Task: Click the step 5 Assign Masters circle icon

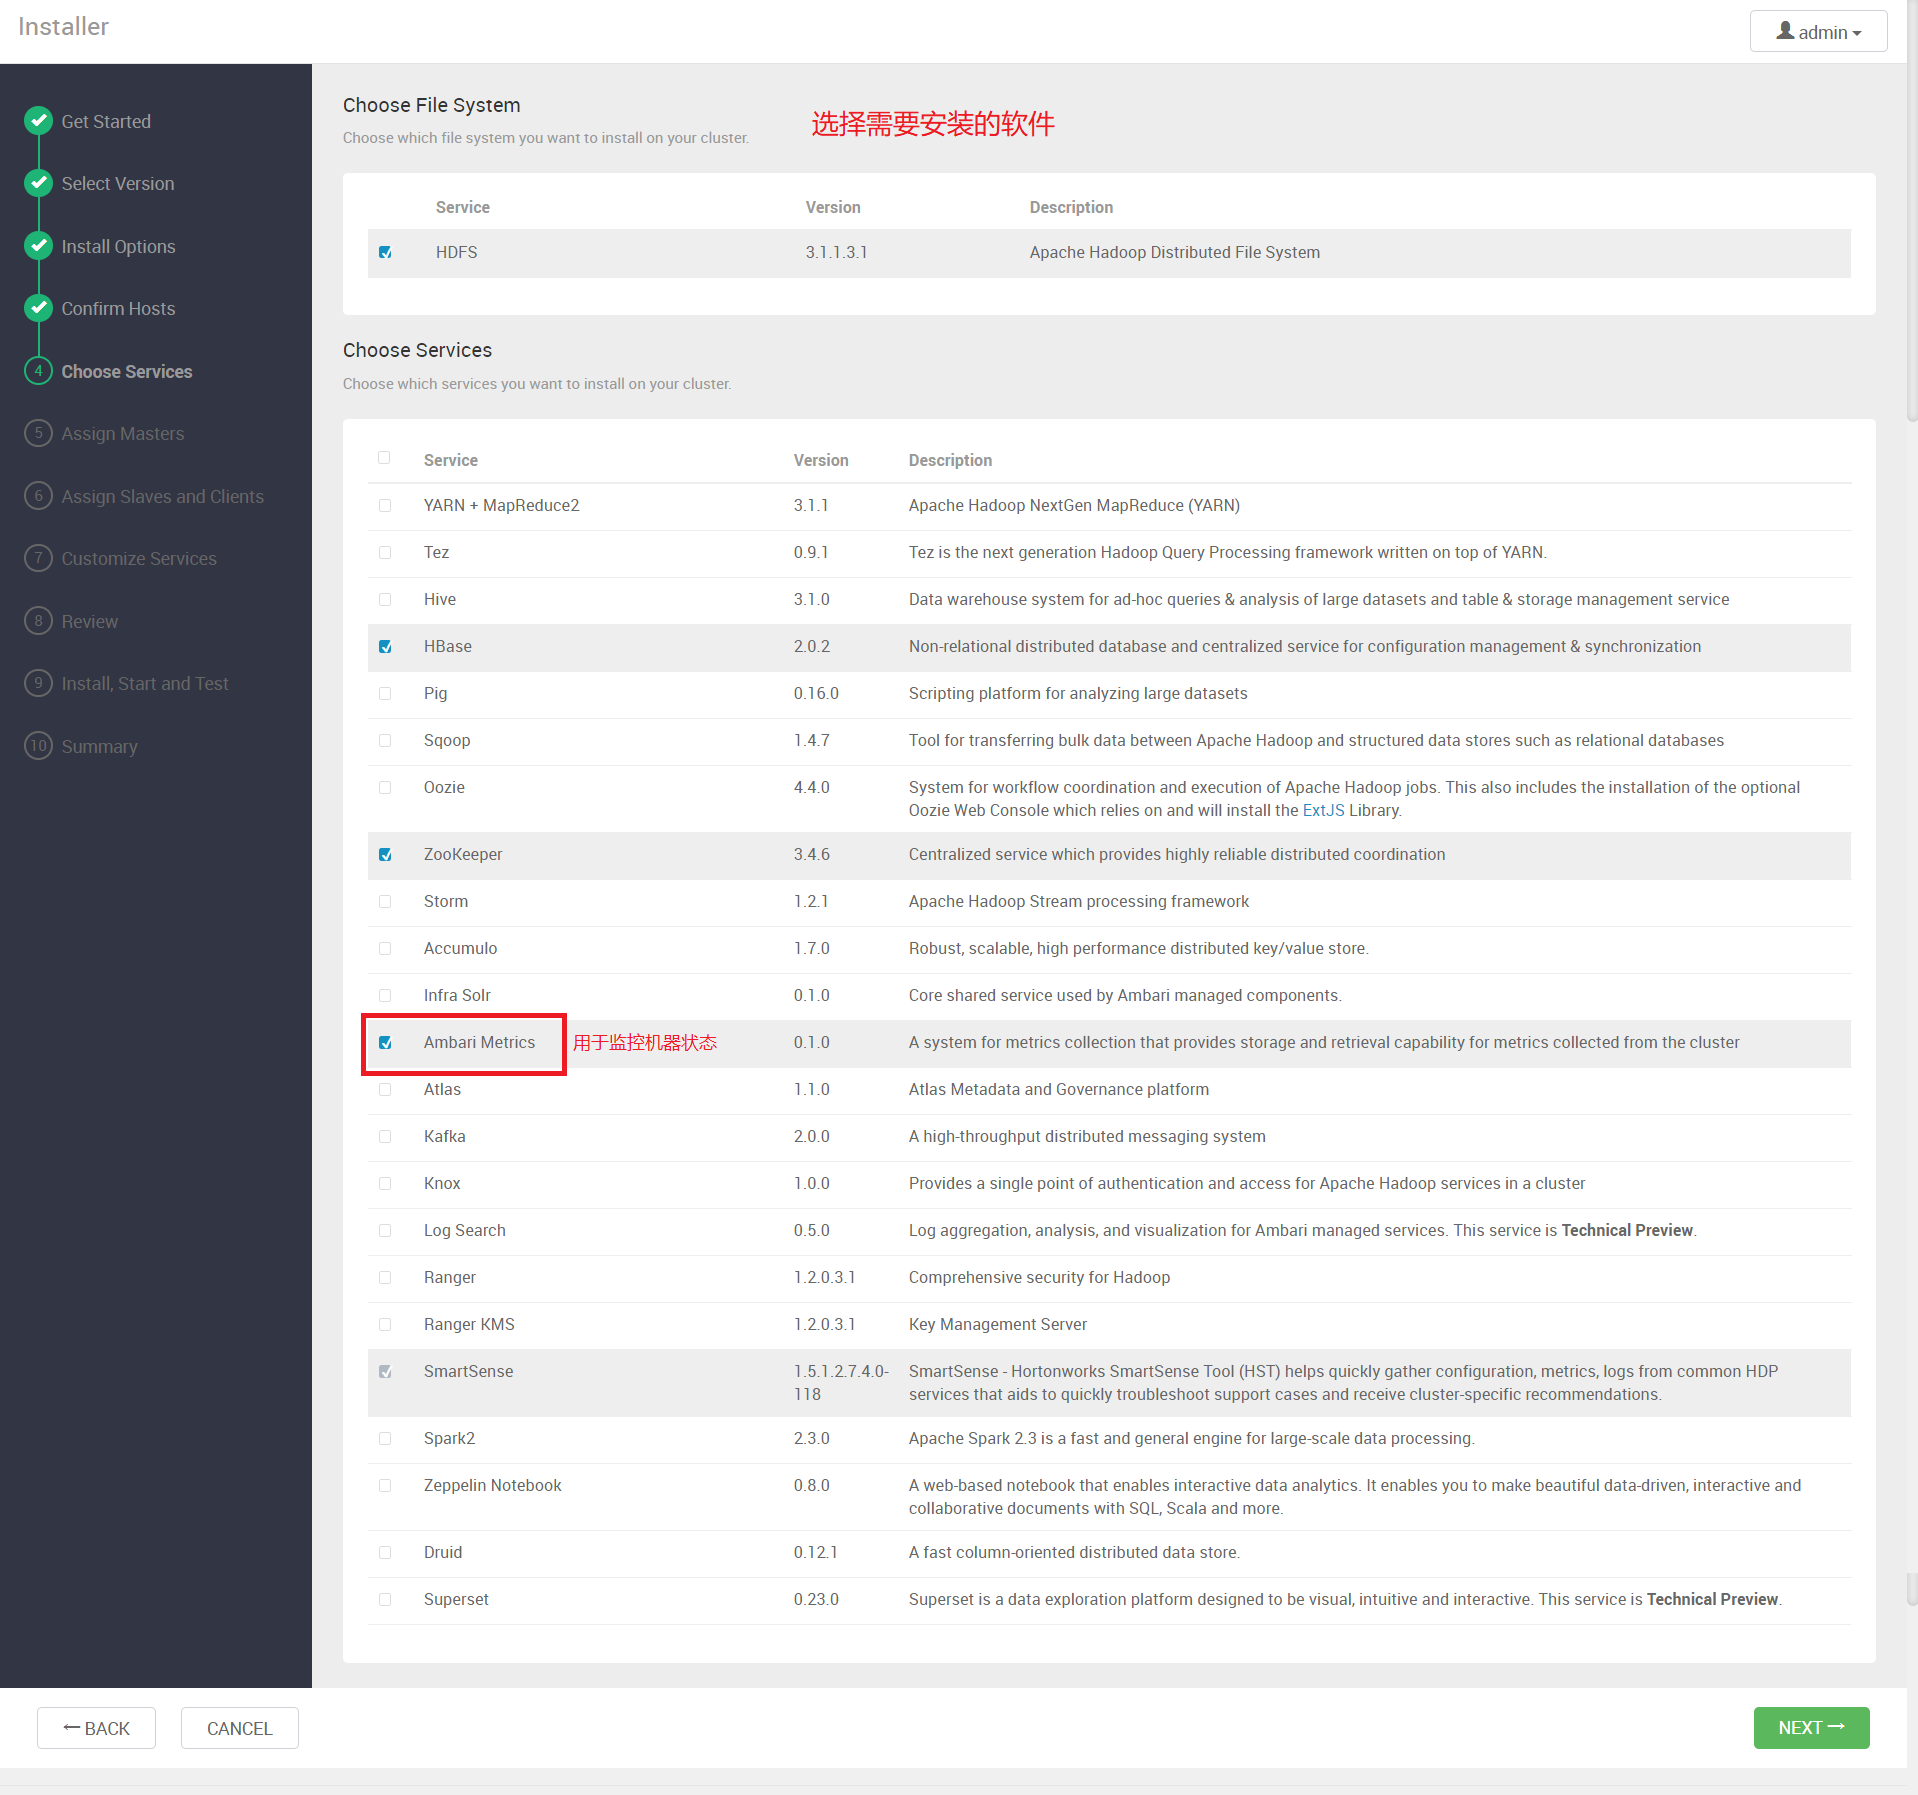Action: (38, 433)
